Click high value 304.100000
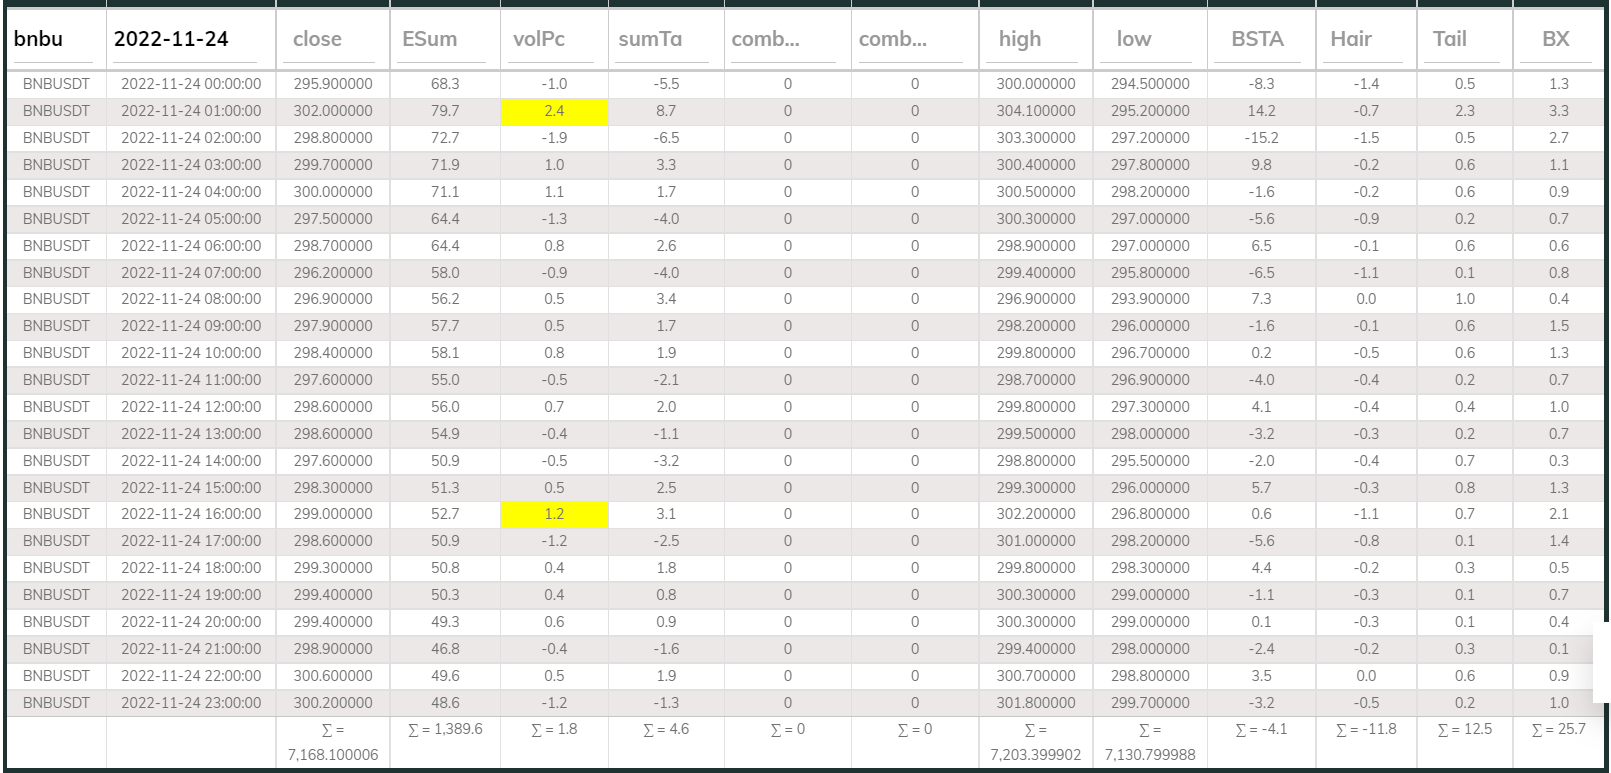Screen dimensions: 1611x773 click(x=1036, y=111)
